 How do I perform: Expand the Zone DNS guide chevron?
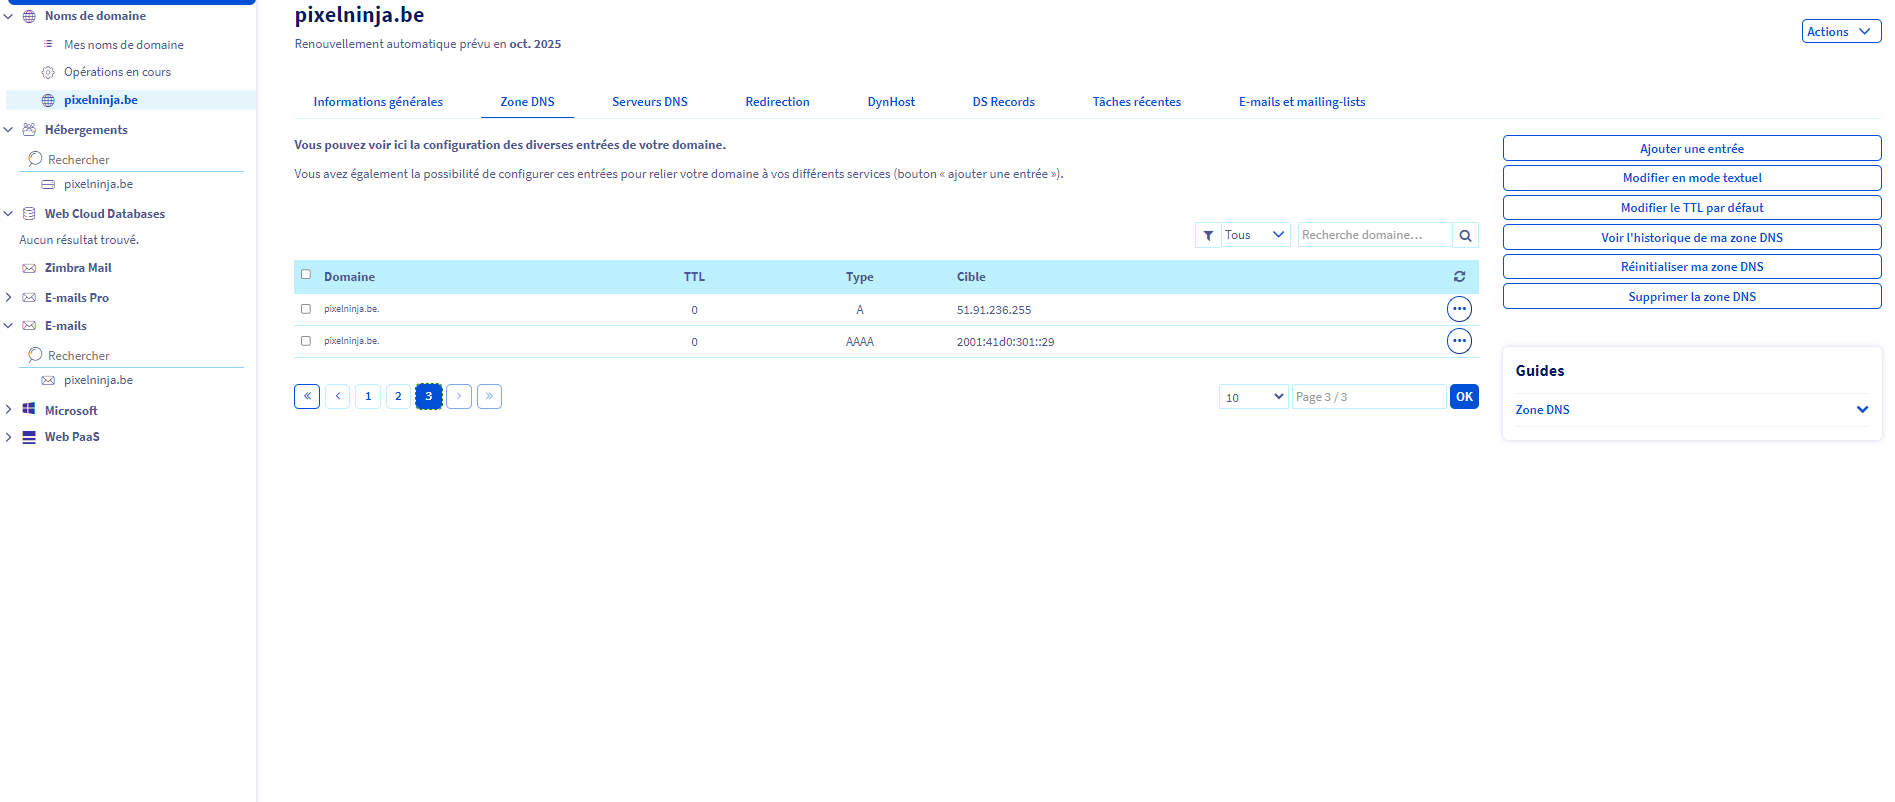(1862, 409)
